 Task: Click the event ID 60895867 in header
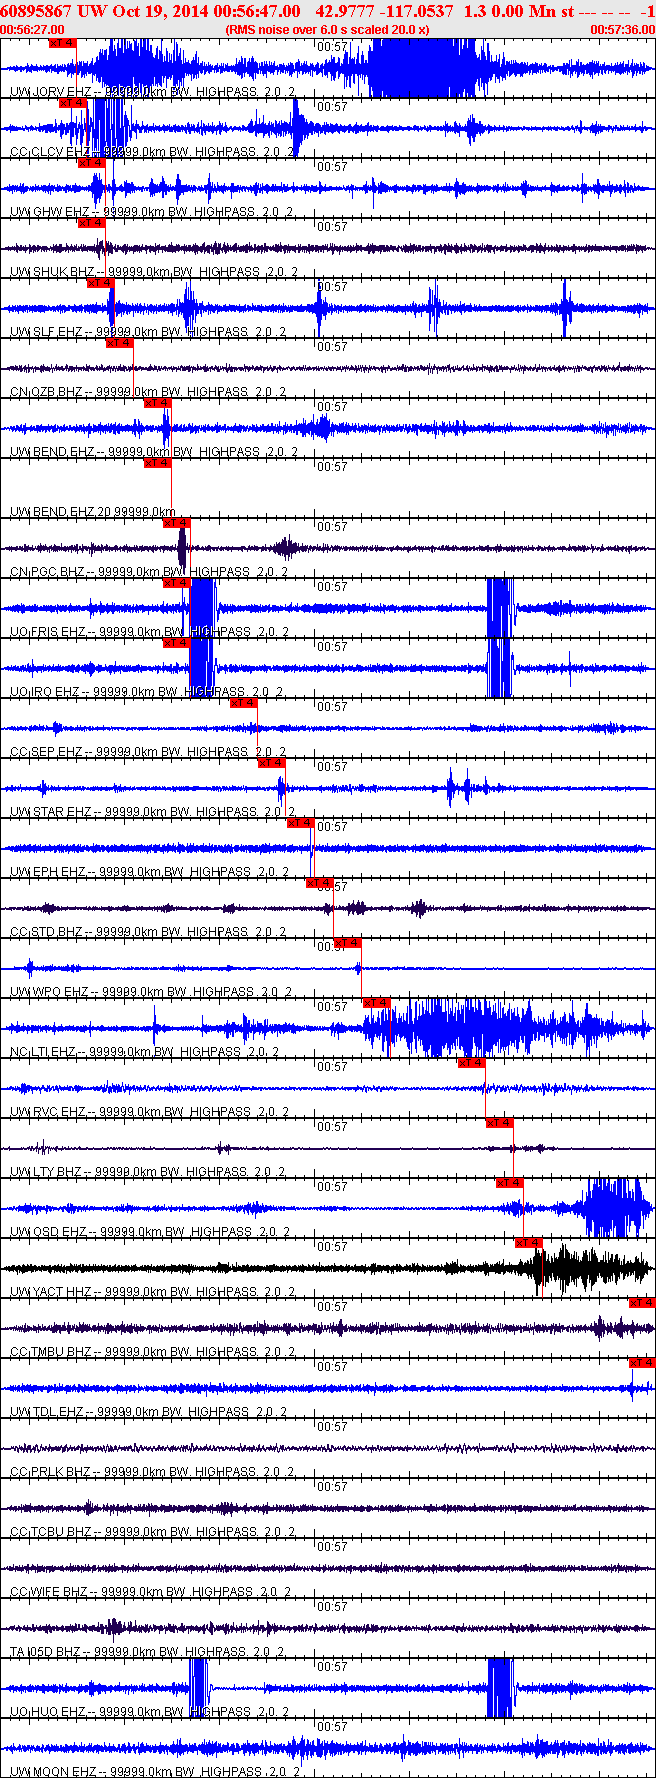(37, 11)
